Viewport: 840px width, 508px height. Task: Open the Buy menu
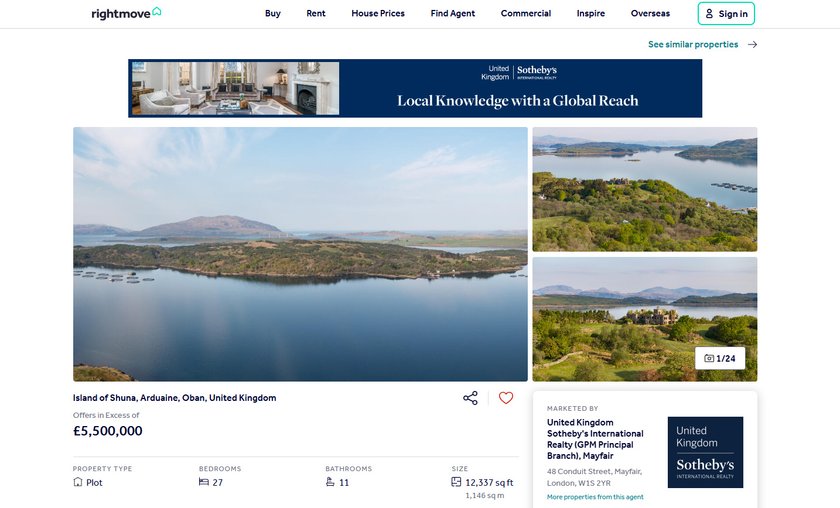[273, 13]
